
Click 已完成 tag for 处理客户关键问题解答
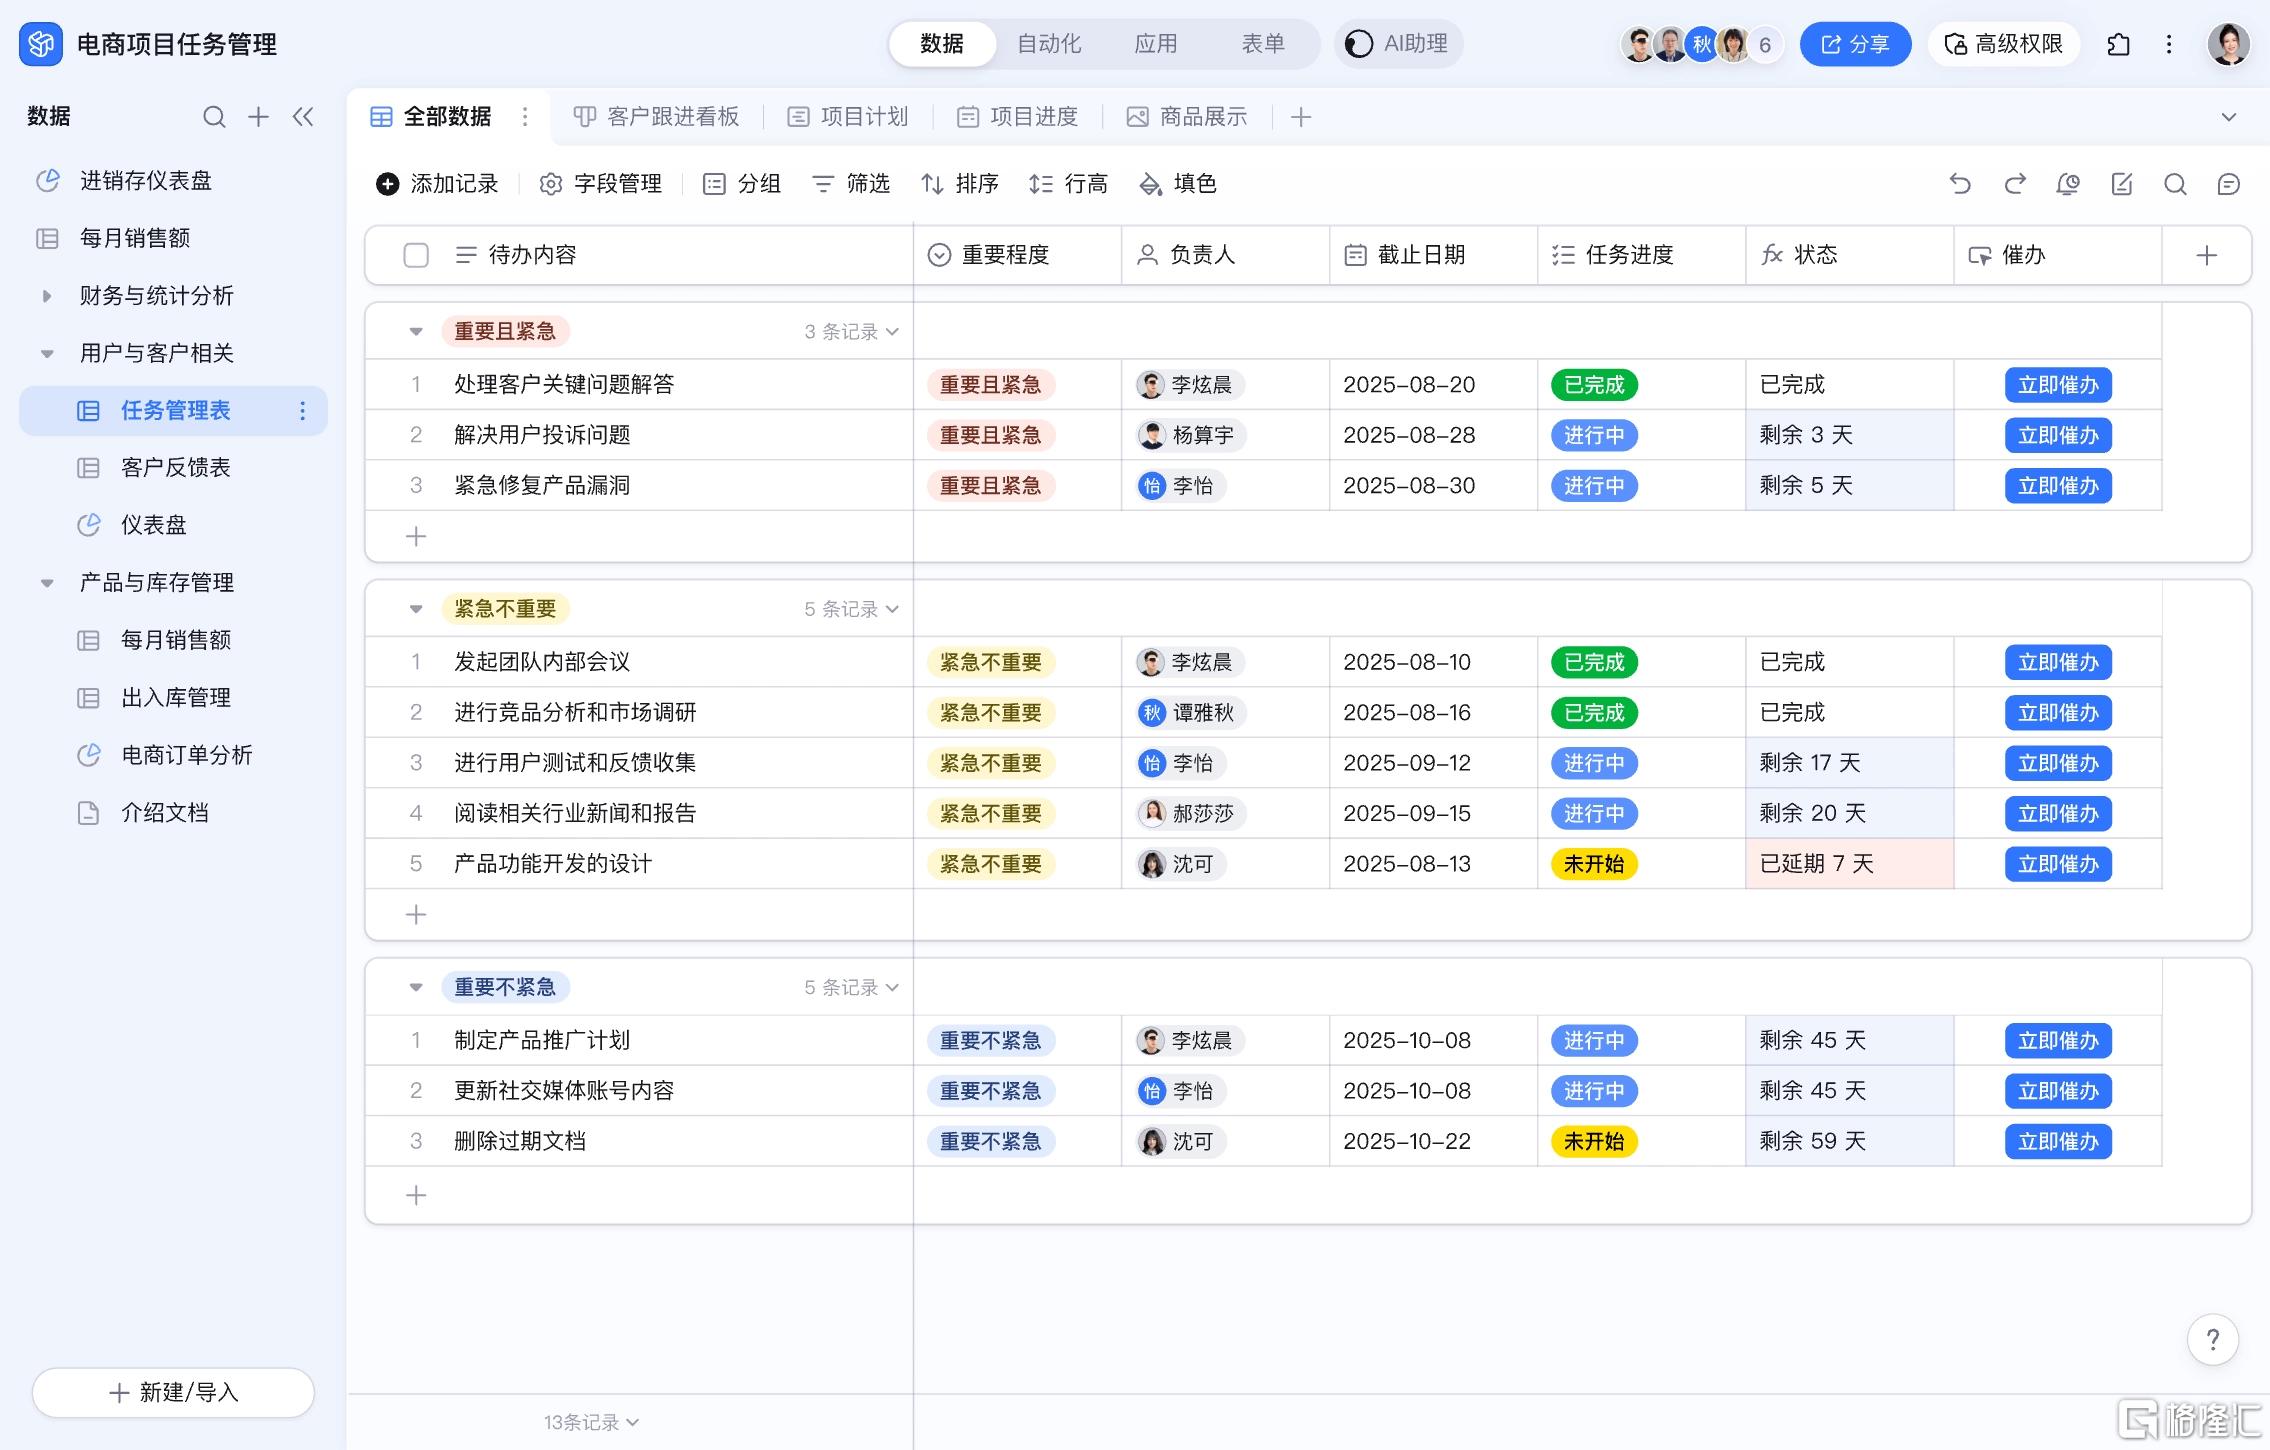(x=1594, y=385)
